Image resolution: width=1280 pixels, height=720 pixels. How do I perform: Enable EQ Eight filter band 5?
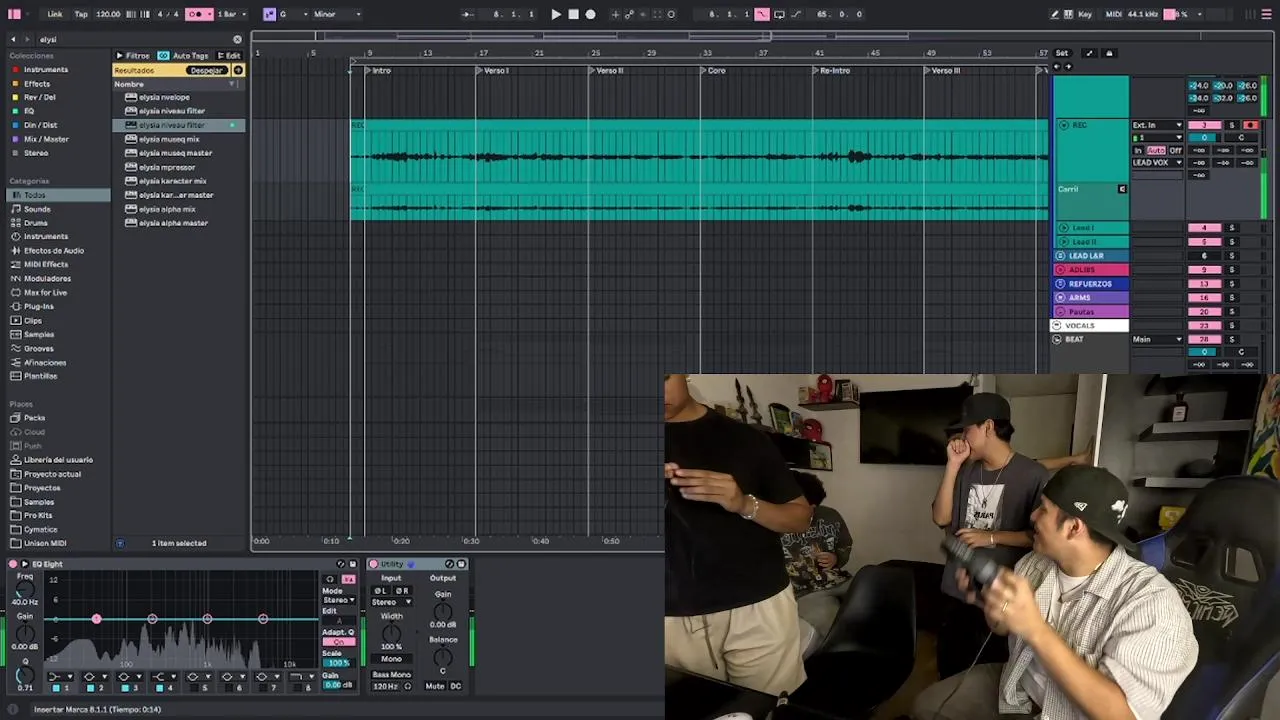coord(193,688)
